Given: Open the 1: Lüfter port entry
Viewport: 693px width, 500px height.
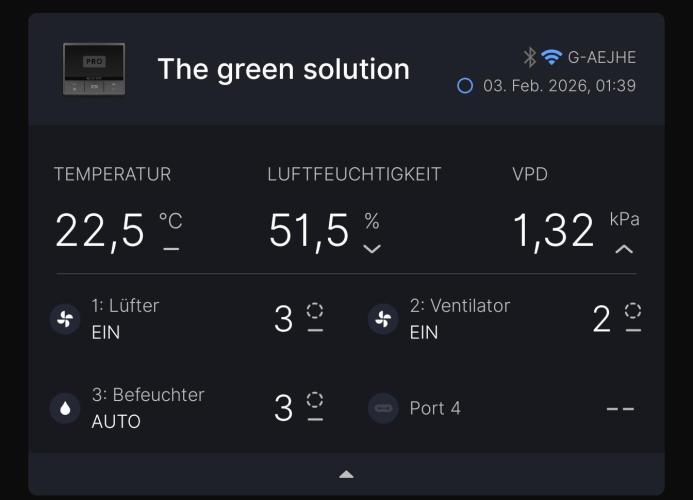Looking at the screenshot, I should [125, 319].
